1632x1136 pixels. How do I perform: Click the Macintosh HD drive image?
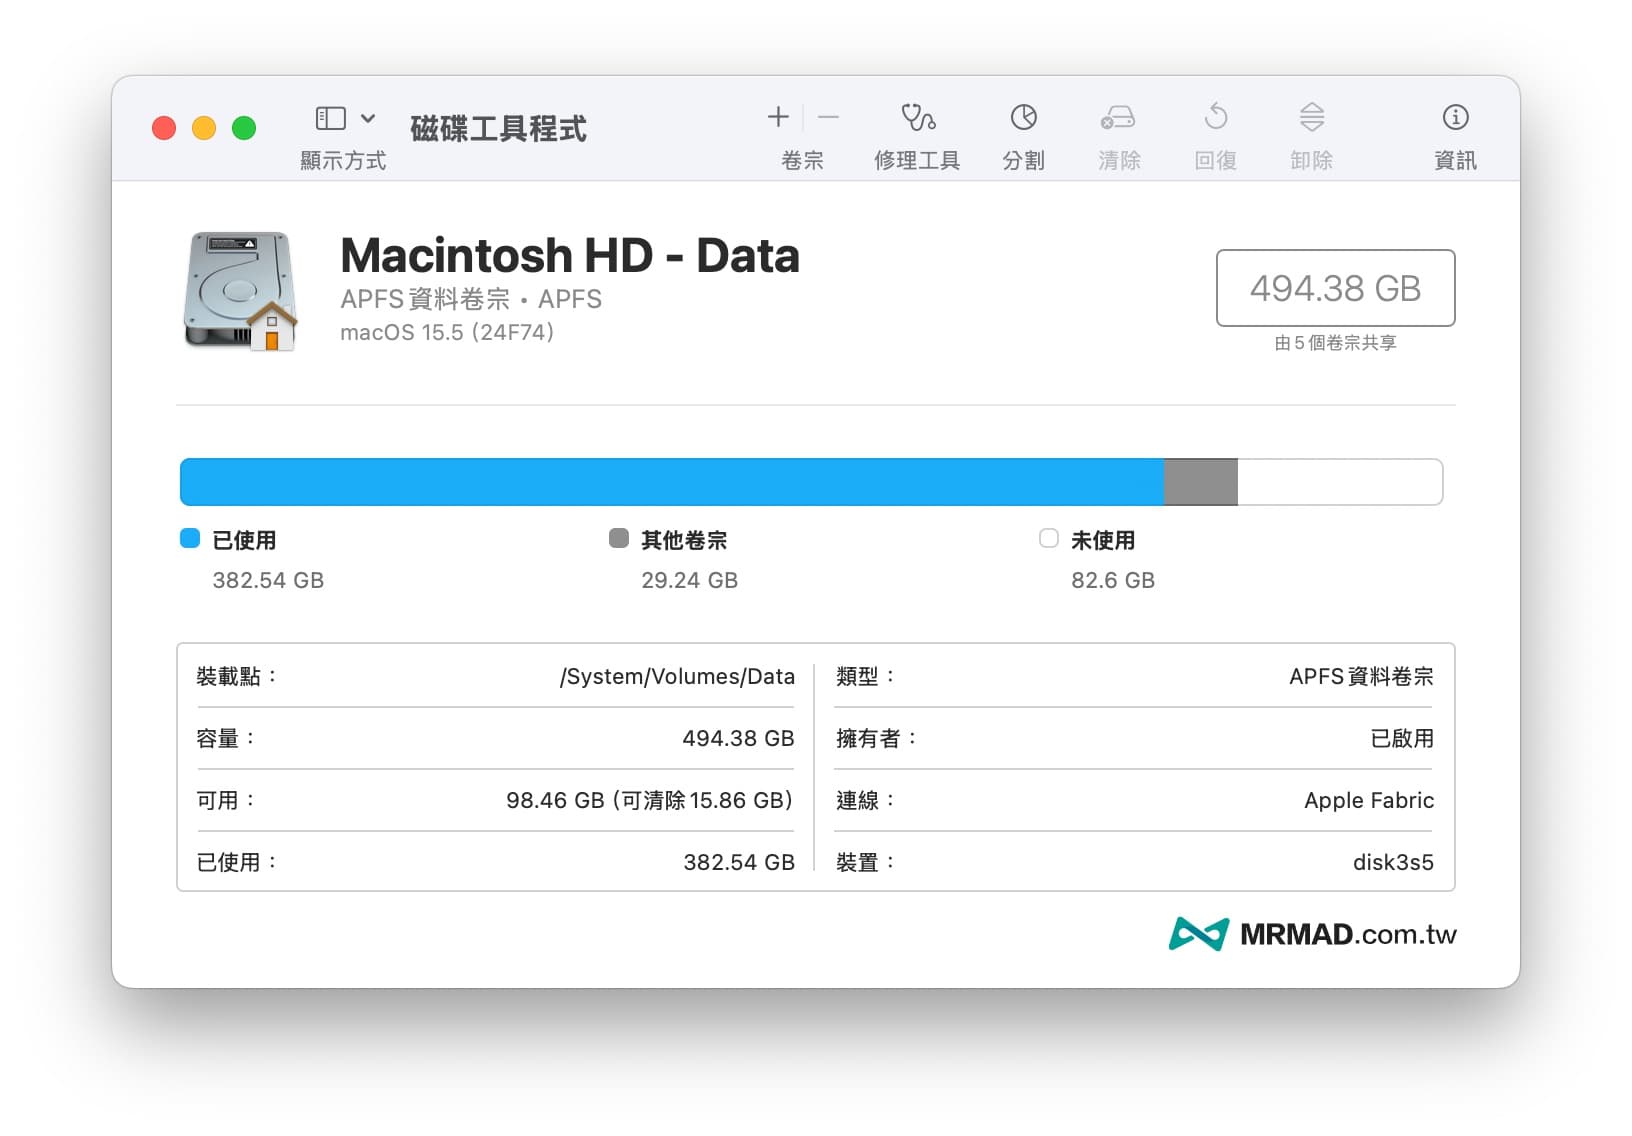(241, 291)
